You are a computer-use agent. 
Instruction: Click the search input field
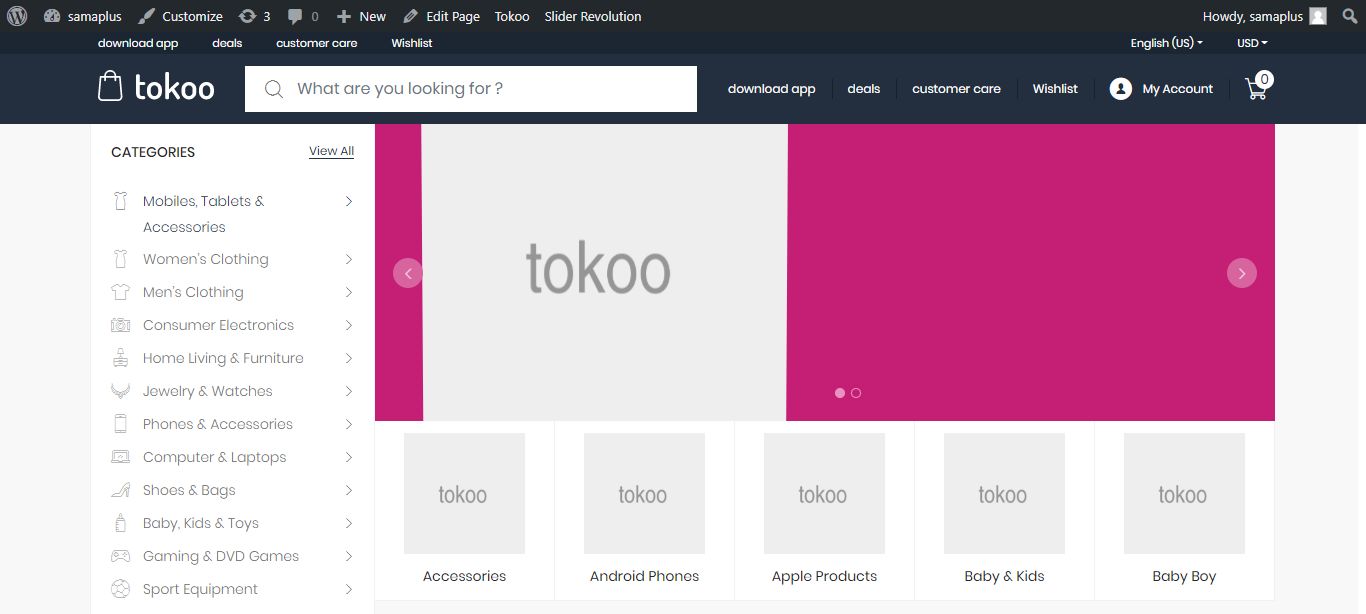click(471, 89)
